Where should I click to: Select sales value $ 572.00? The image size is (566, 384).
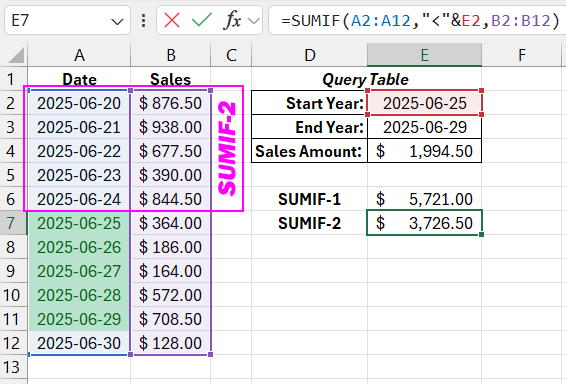pos(170,295)
